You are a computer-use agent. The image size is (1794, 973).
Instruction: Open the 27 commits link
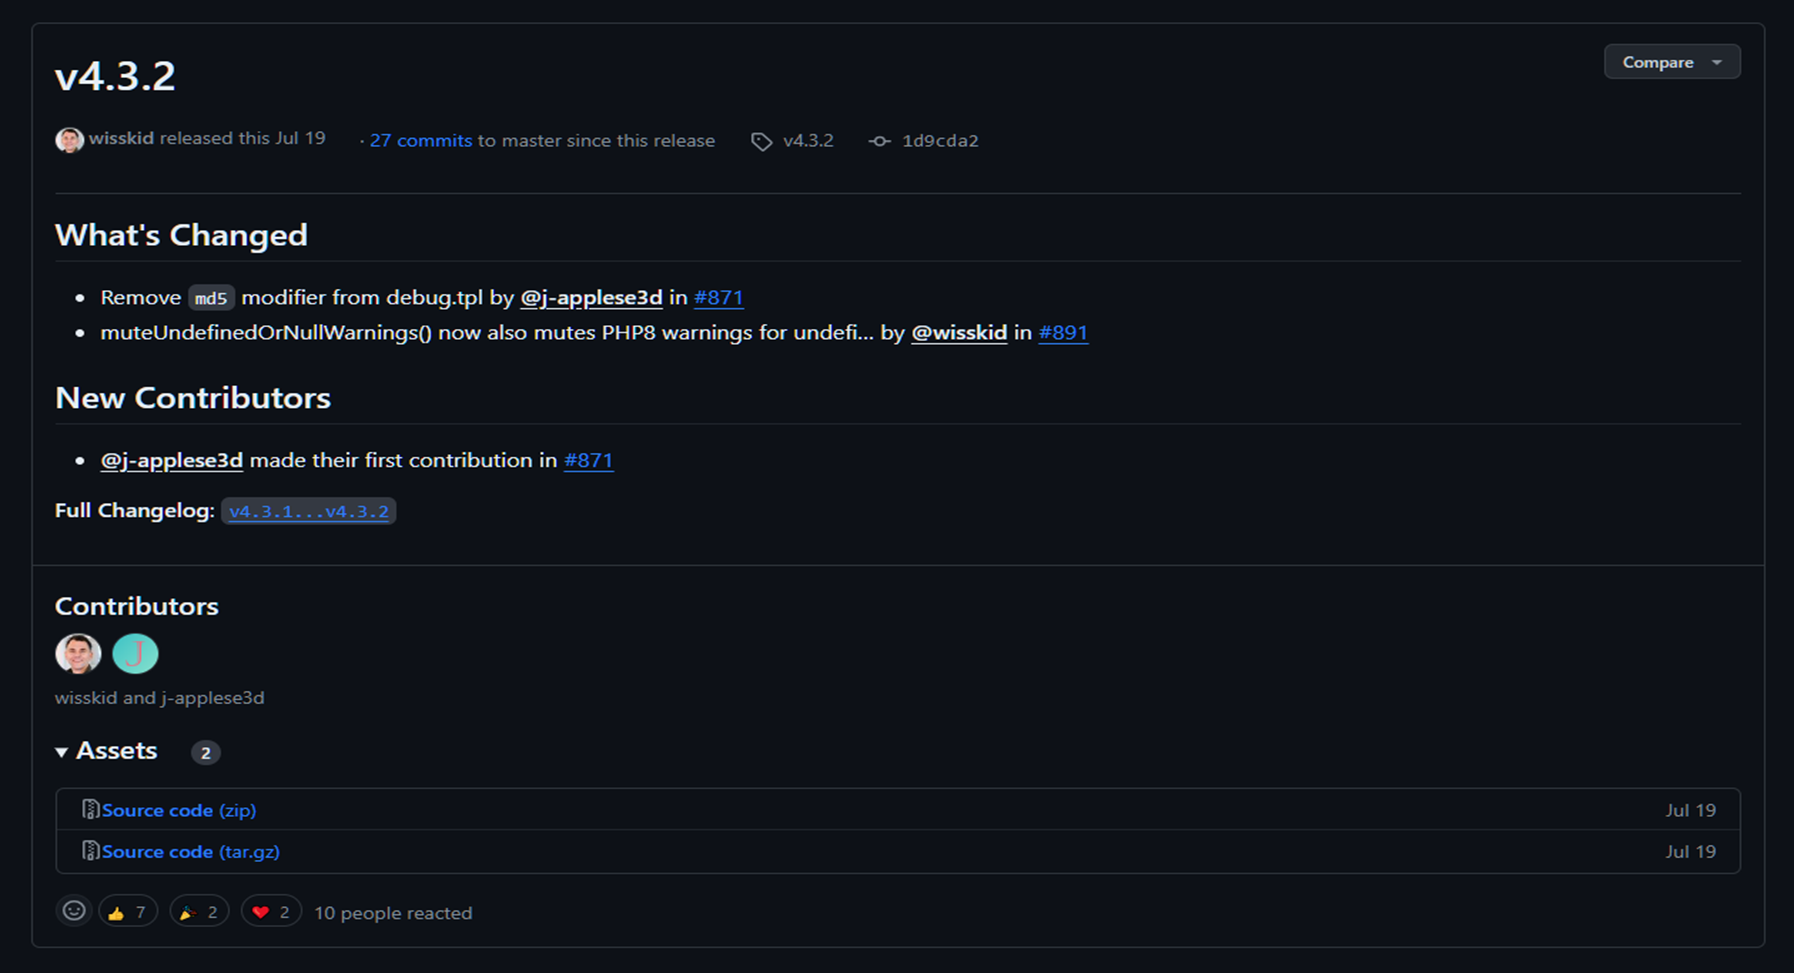tap(420, 141)
